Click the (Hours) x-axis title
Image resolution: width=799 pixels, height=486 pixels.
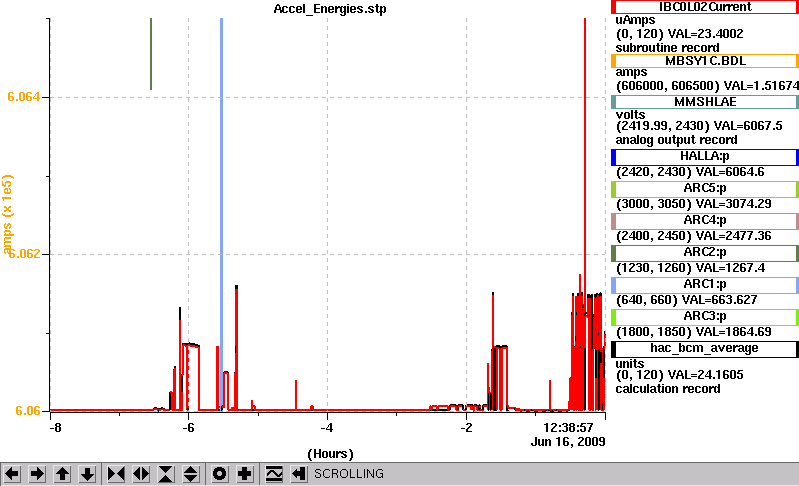click(x=330, y=454)
